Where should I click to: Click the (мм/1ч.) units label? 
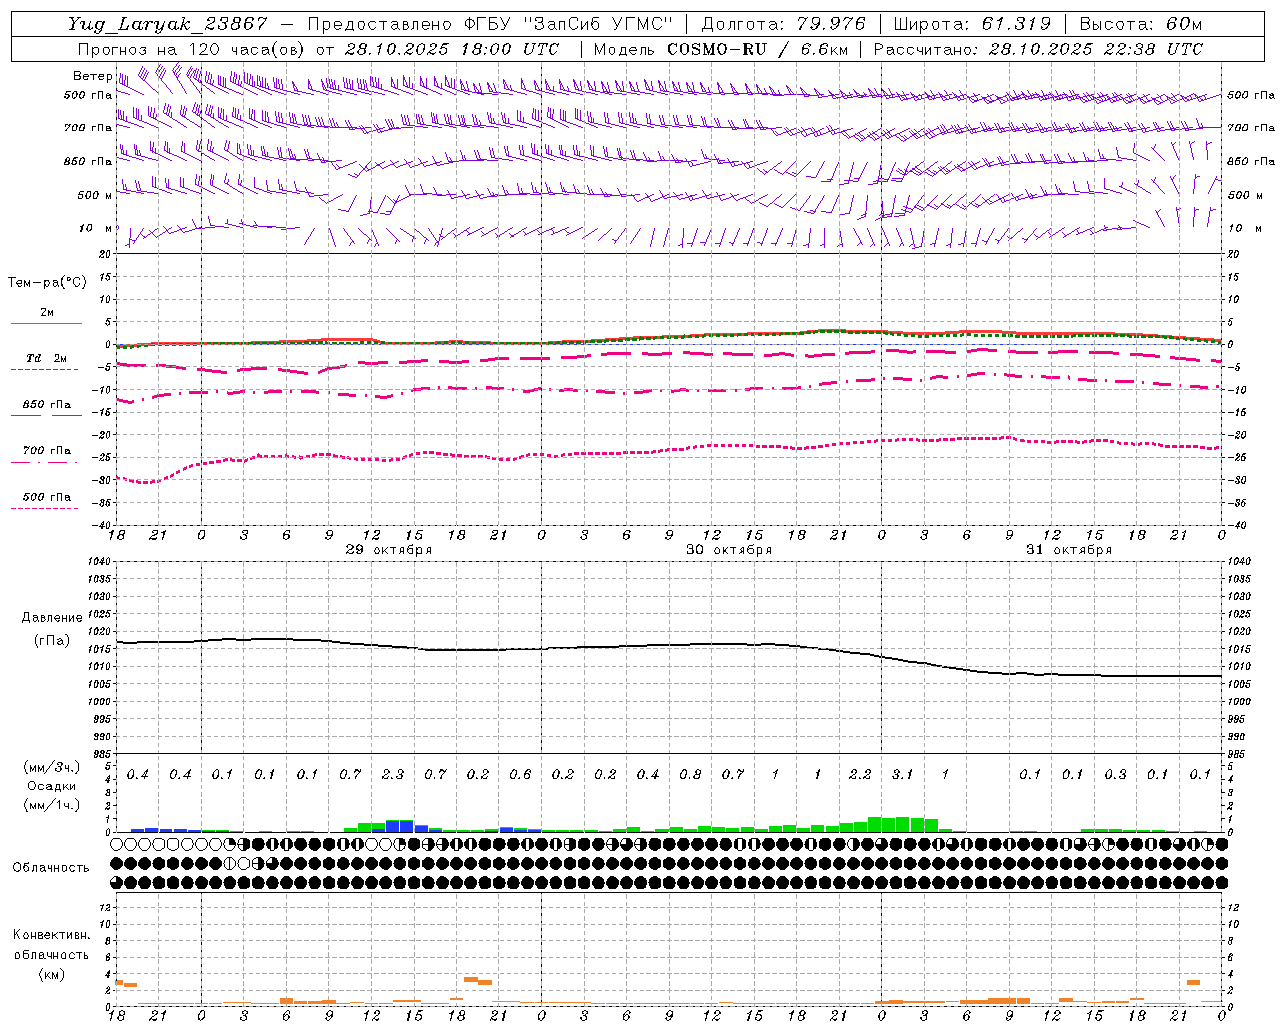pos(51,805)
